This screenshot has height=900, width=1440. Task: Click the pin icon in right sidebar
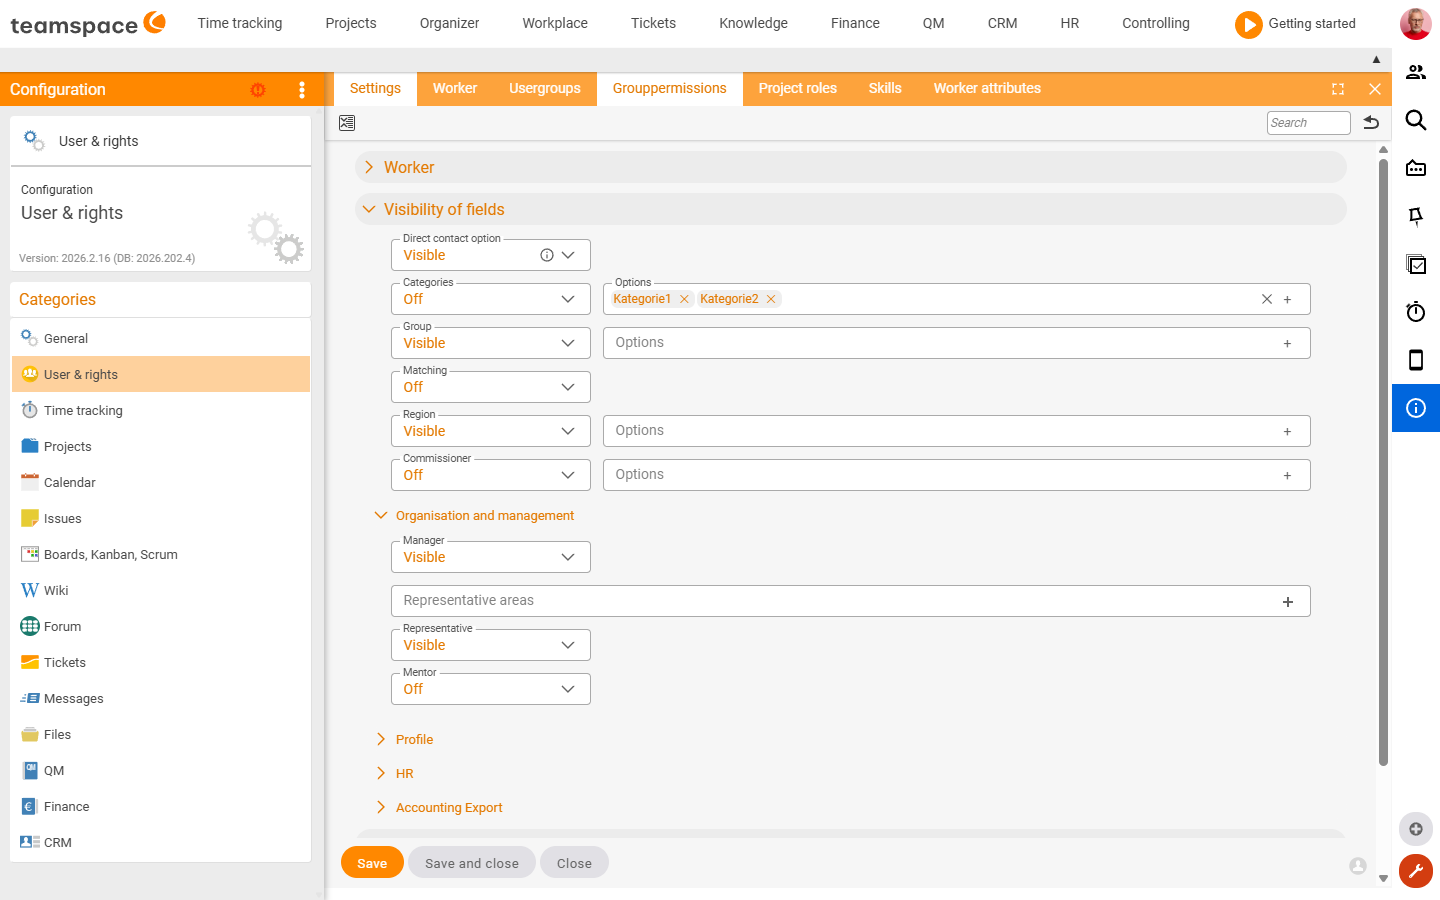tap(1416, 216)
